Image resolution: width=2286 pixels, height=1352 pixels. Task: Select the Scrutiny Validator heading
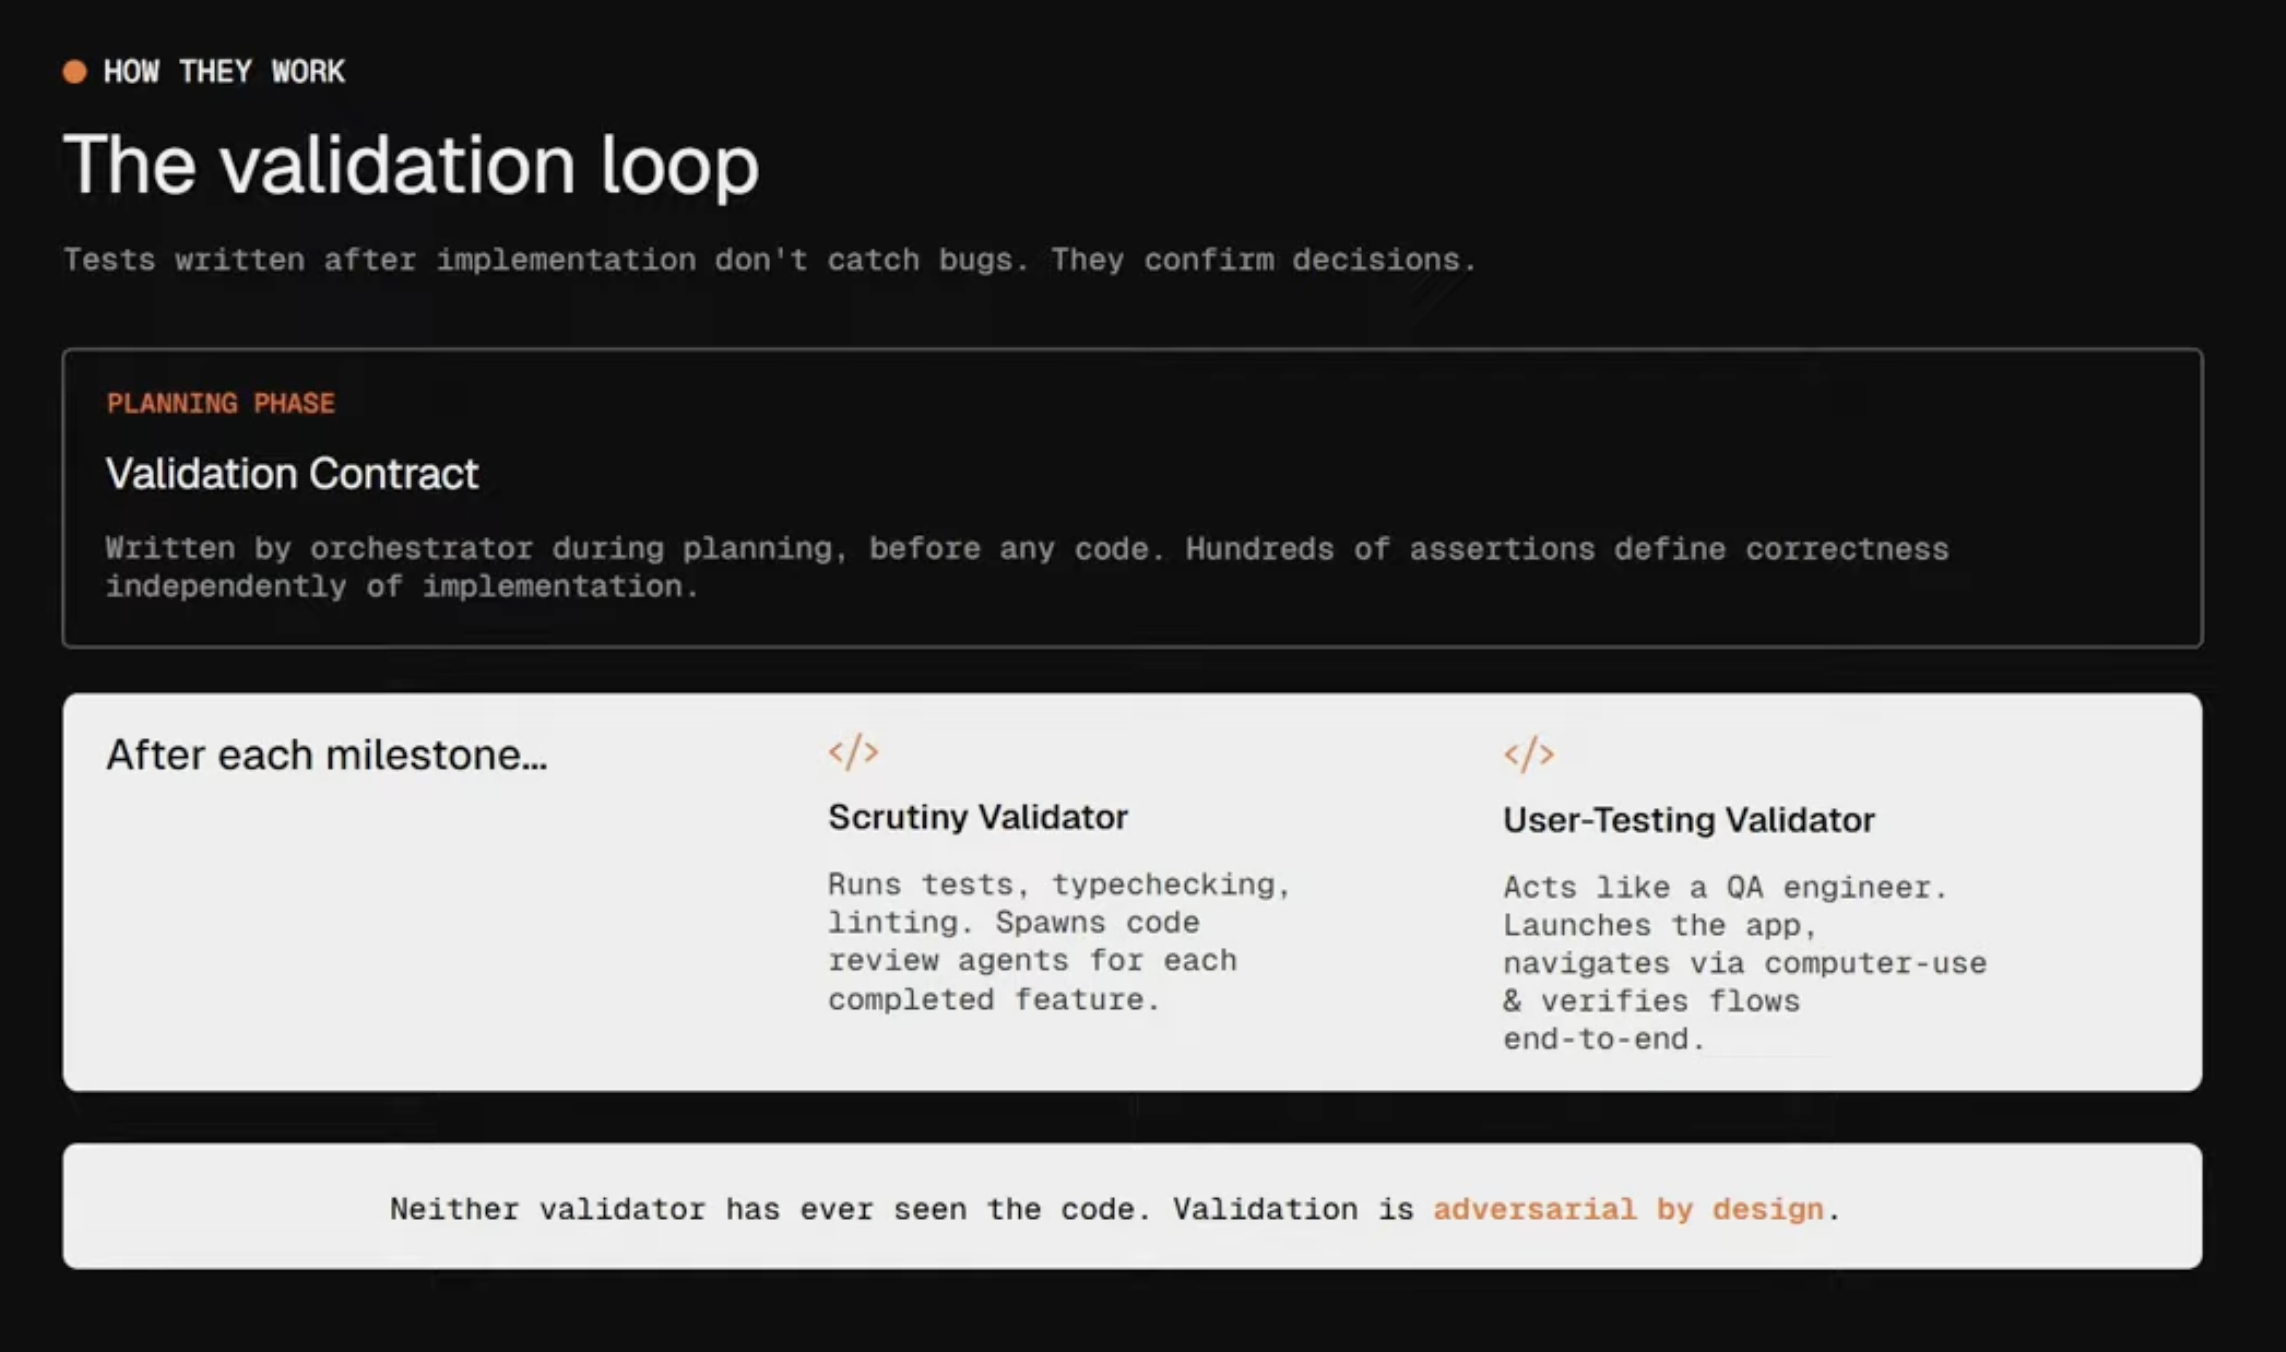[978, 816]
